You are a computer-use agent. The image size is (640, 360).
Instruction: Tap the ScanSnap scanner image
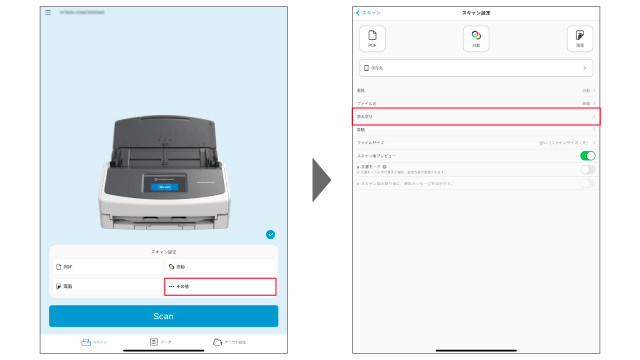tap(164, 173)
